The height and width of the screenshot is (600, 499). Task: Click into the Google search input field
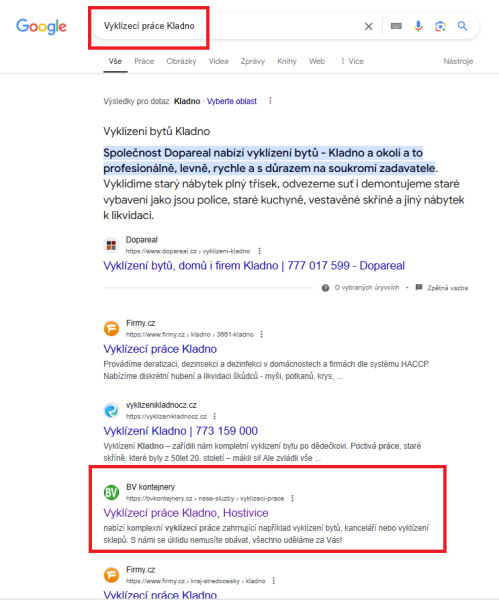pyautogui.click(x=230, y=26)
